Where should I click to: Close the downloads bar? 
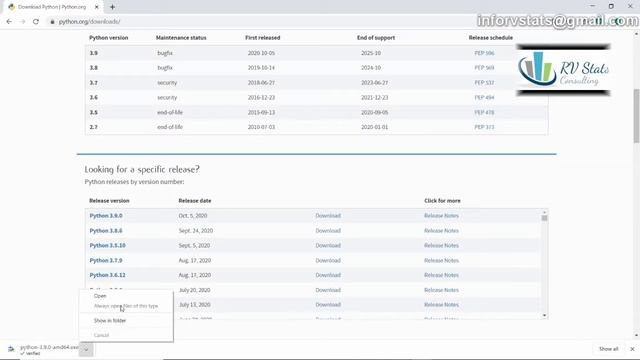632,349
